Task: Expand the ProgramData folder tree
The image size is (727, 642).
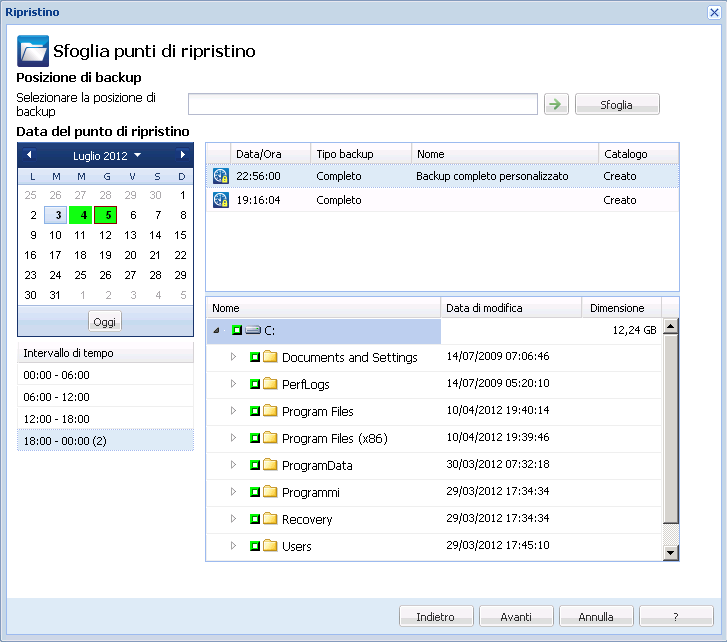Action: tap(234, 465)
